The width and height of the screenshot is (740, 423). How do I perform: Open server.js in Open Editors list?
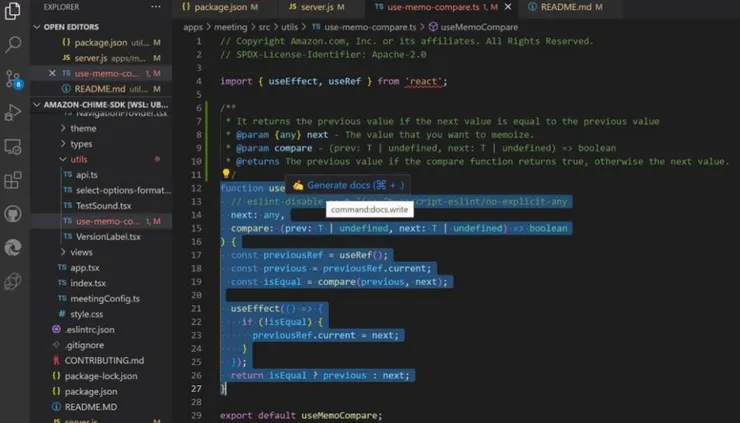(x=101, y=58)
